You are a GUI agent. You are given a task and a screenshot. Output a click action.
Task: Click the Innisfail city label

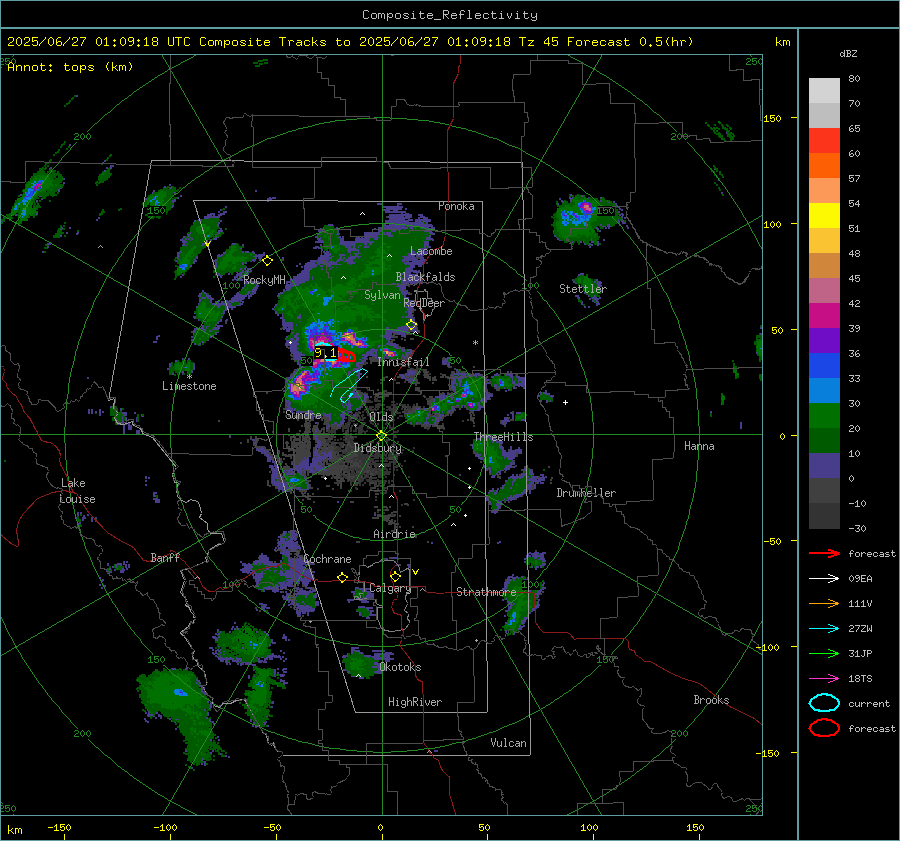(x=403, y=362)
